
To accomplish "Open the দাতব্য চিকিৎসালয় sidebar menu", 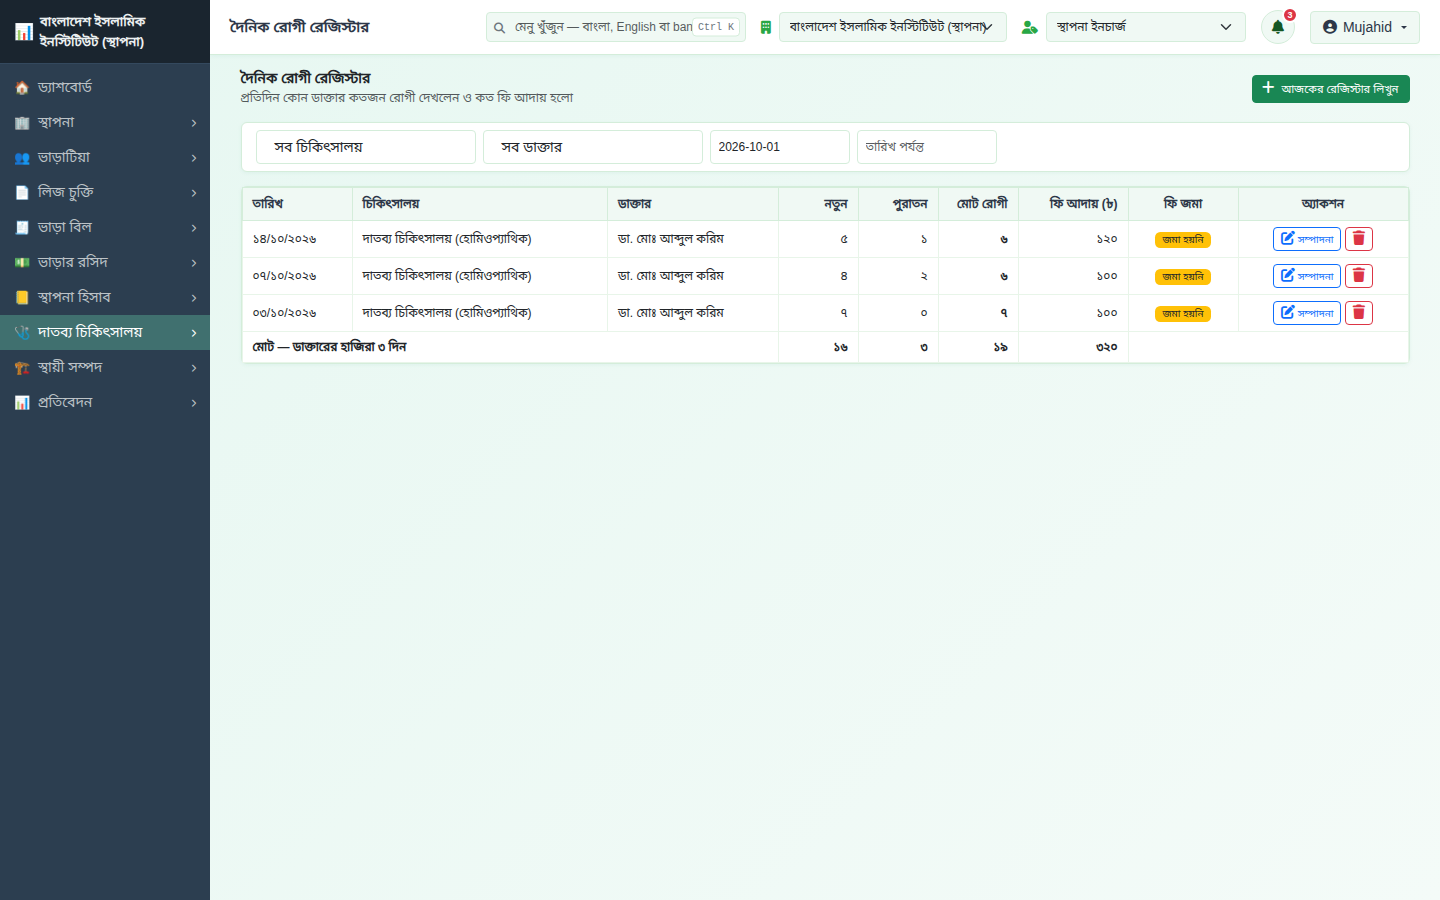I will 105,332.
